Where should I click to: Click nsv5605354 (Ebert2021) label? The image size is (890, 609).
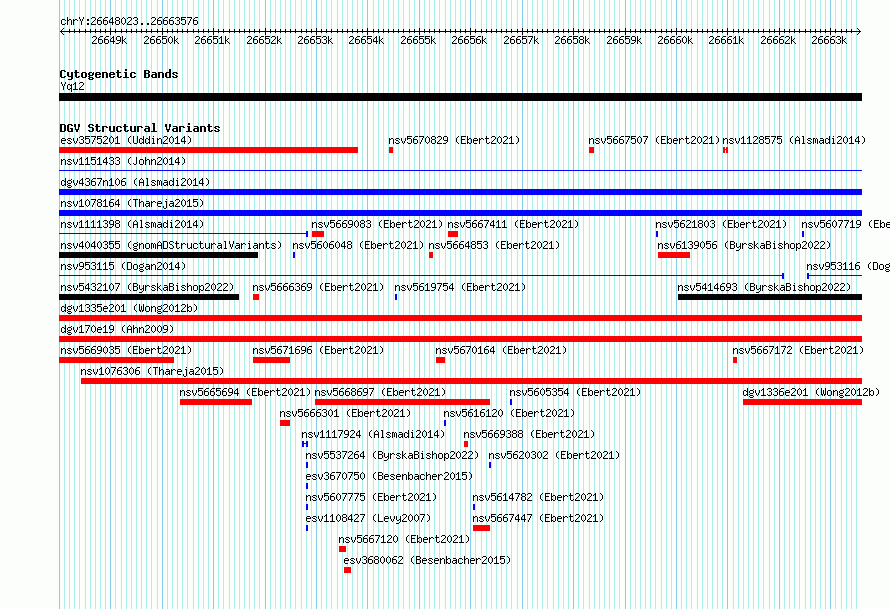(x=575, y=392)
